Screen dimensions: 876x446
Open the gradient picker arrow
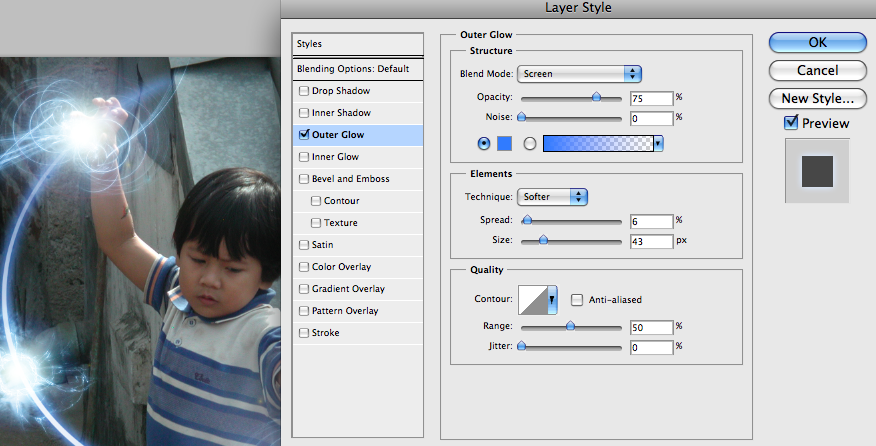(x=658, y=144)
